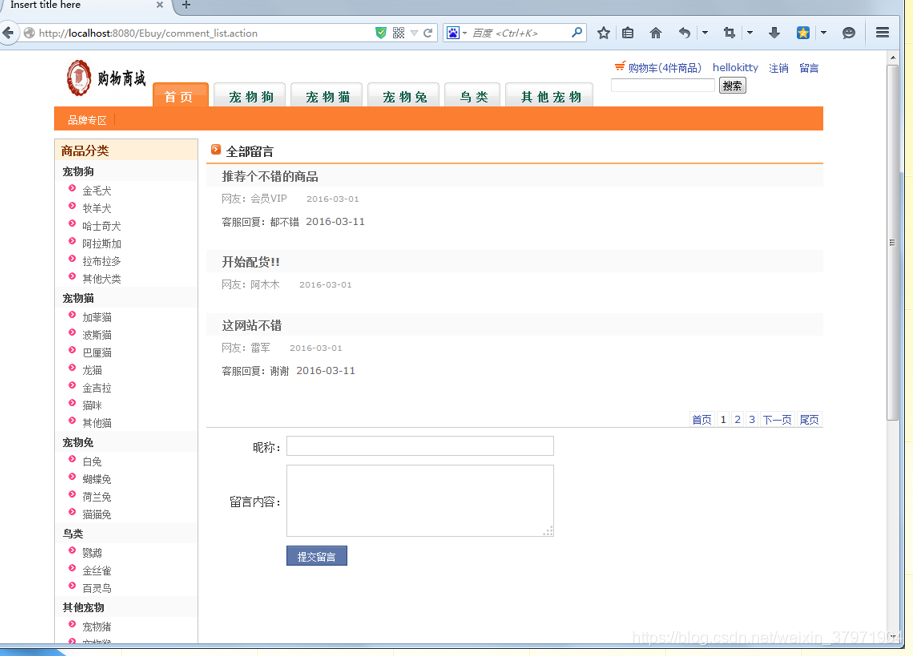Click the crop screenshot toolbar icon
This screenshot has width=913, height=656.
(729, 33)
